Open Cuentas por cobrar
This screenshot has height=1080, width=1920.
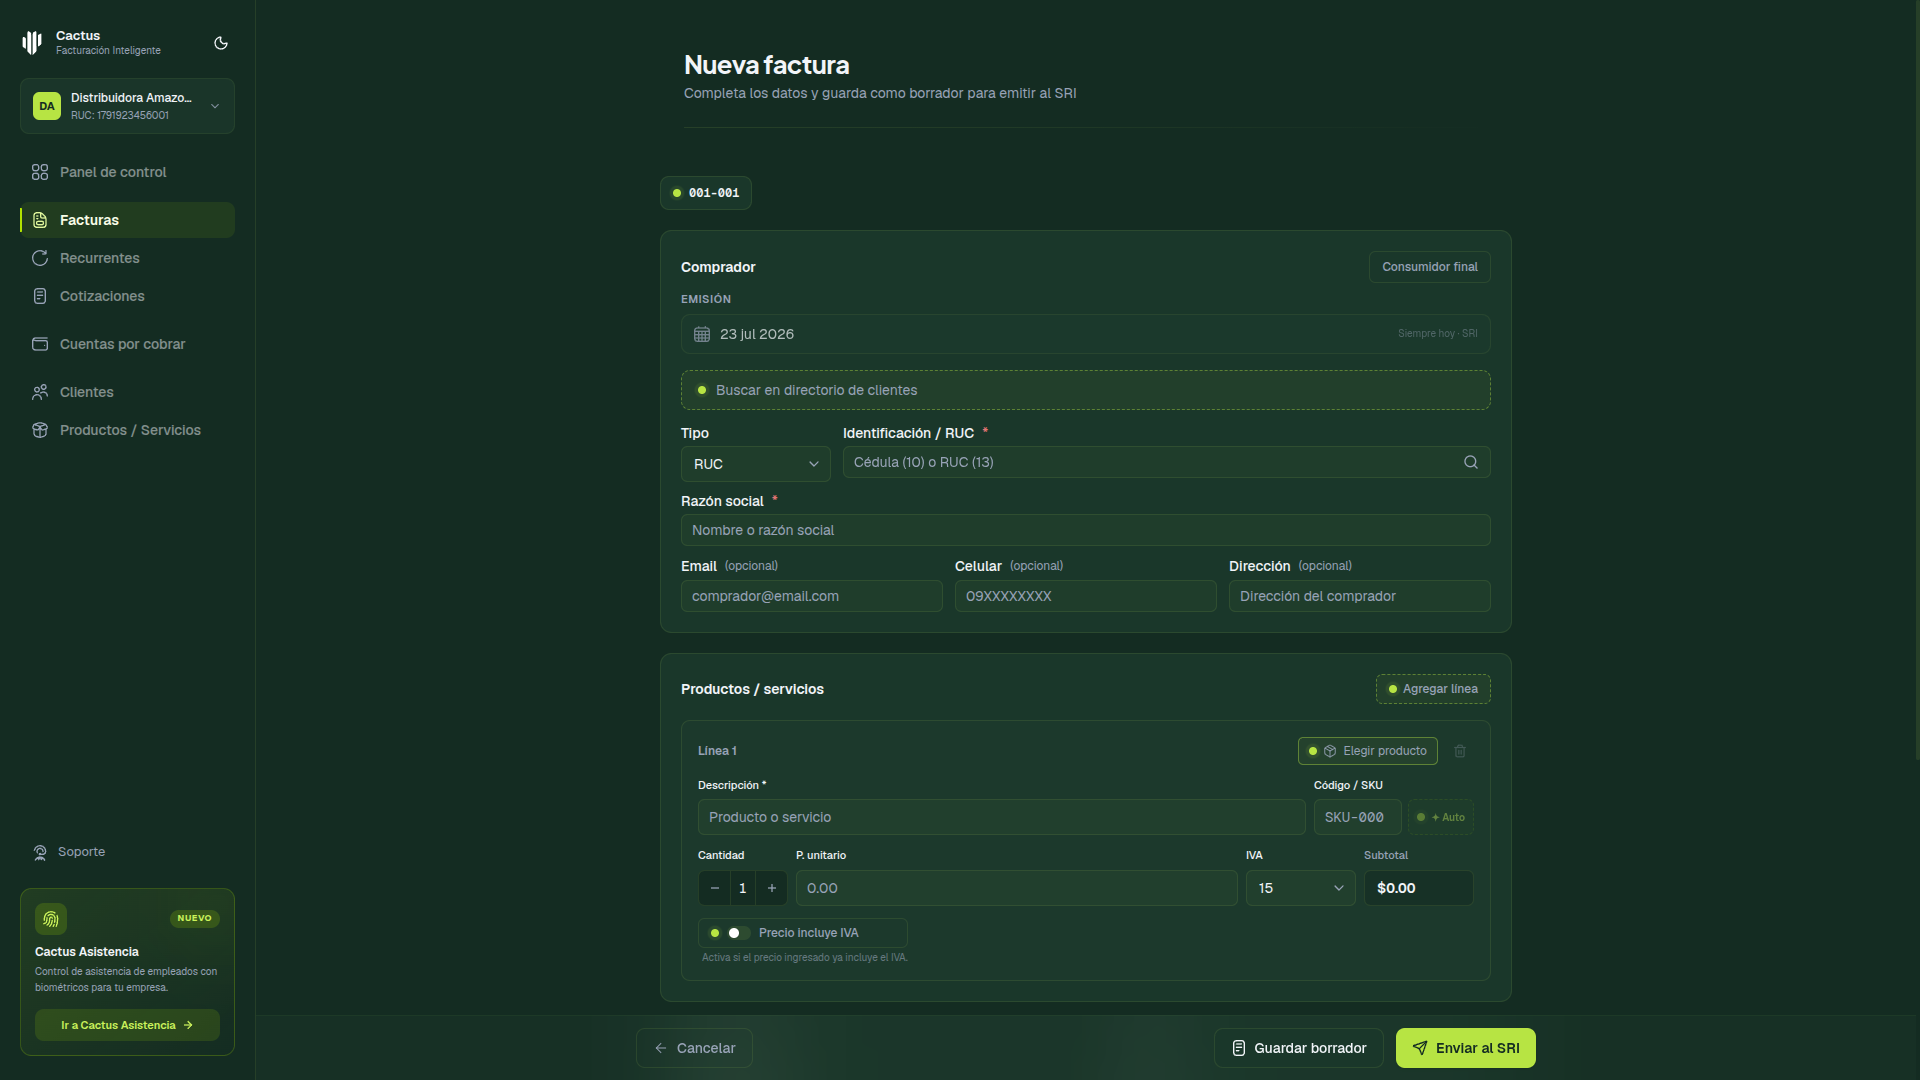(127, 344)
